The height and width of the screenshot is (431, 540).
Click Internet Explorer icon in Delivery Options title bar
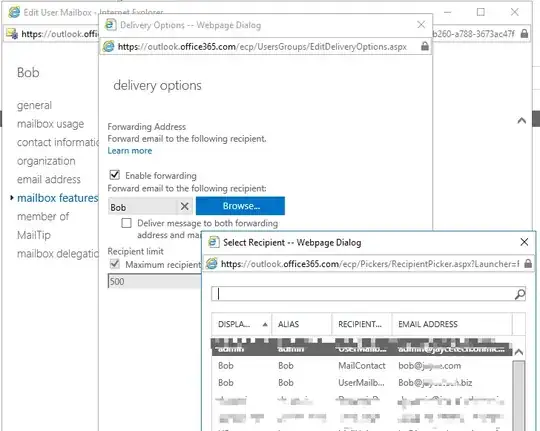[110, 25]
